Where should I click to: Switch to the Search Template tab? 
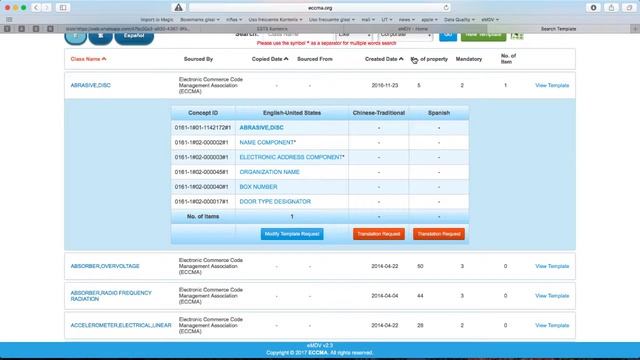[x=558, y=29]
